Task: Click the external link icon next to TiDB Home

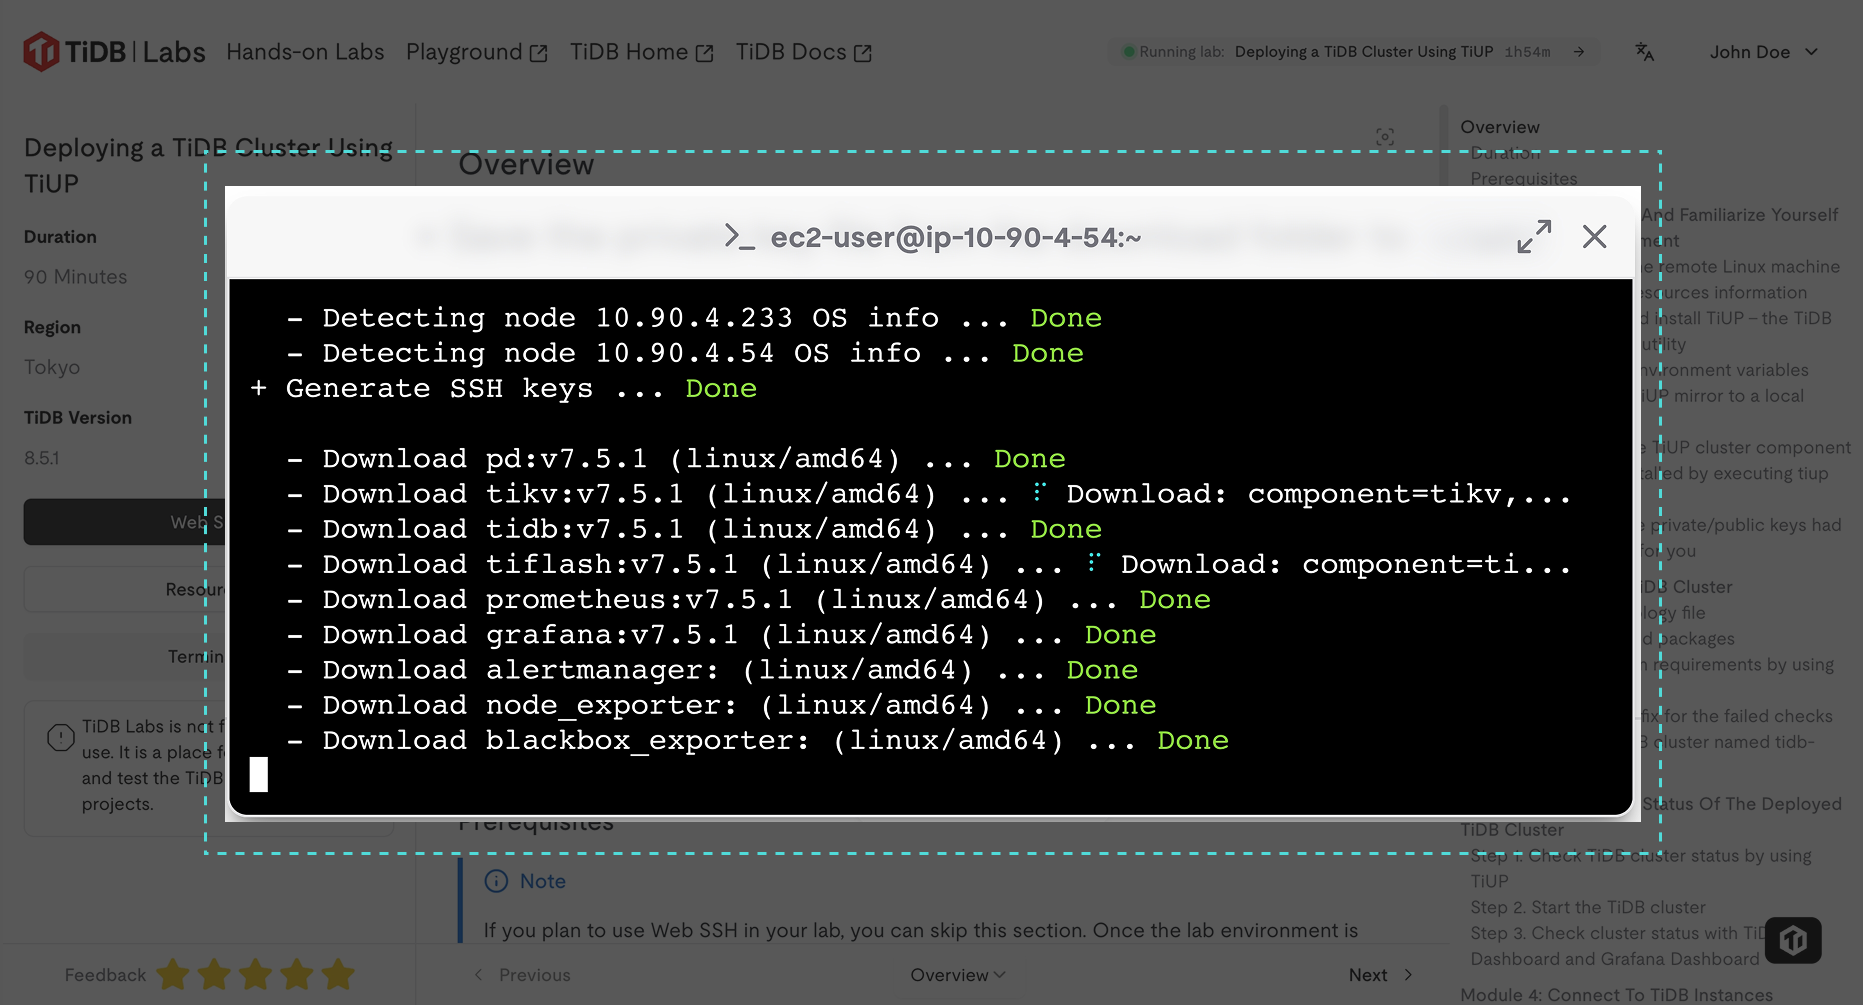Action: [703, 51]
